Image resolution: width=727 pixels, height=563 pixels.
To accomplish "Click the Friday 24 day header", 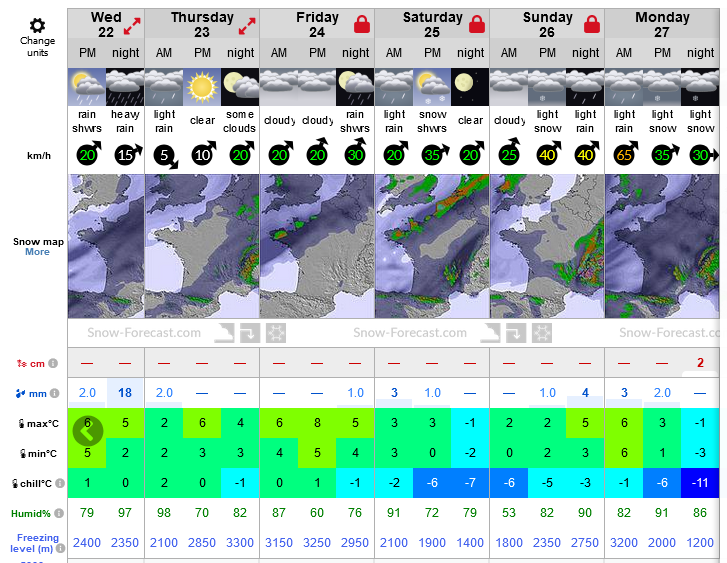I will point(317,25).
